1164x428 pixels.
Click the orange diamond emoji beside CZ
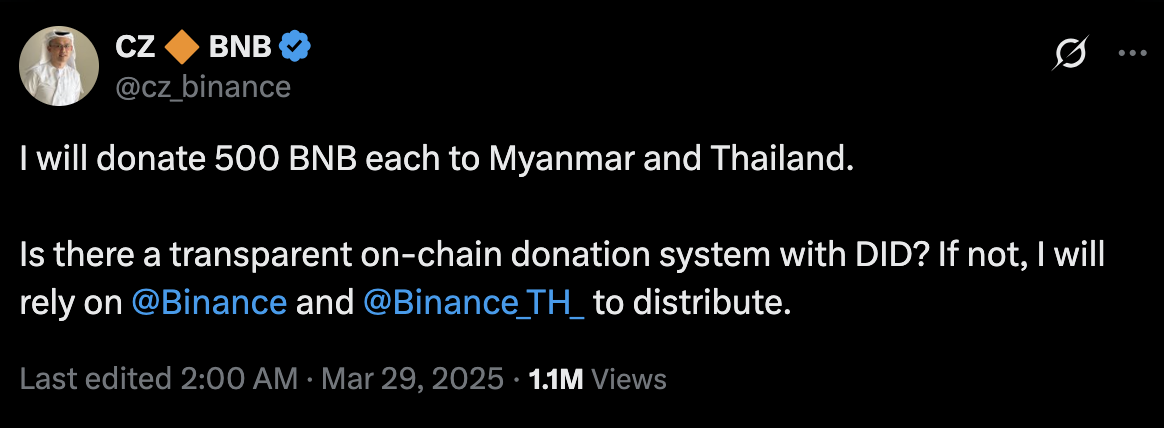(182, 45)
